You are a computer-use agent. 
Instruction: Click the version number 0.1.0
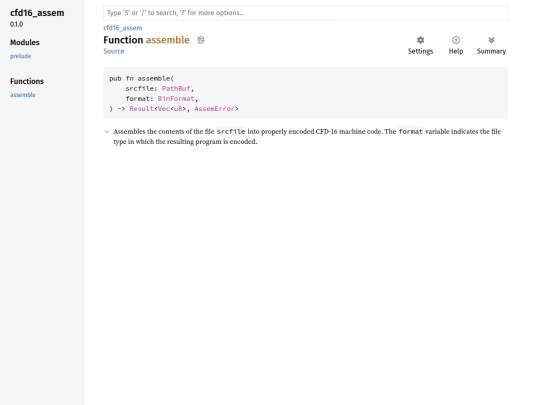17,24
